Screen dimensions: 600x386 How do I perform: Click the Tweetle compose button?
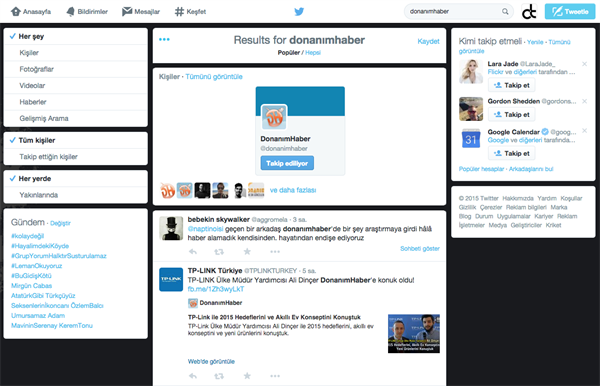click(570, 11)
